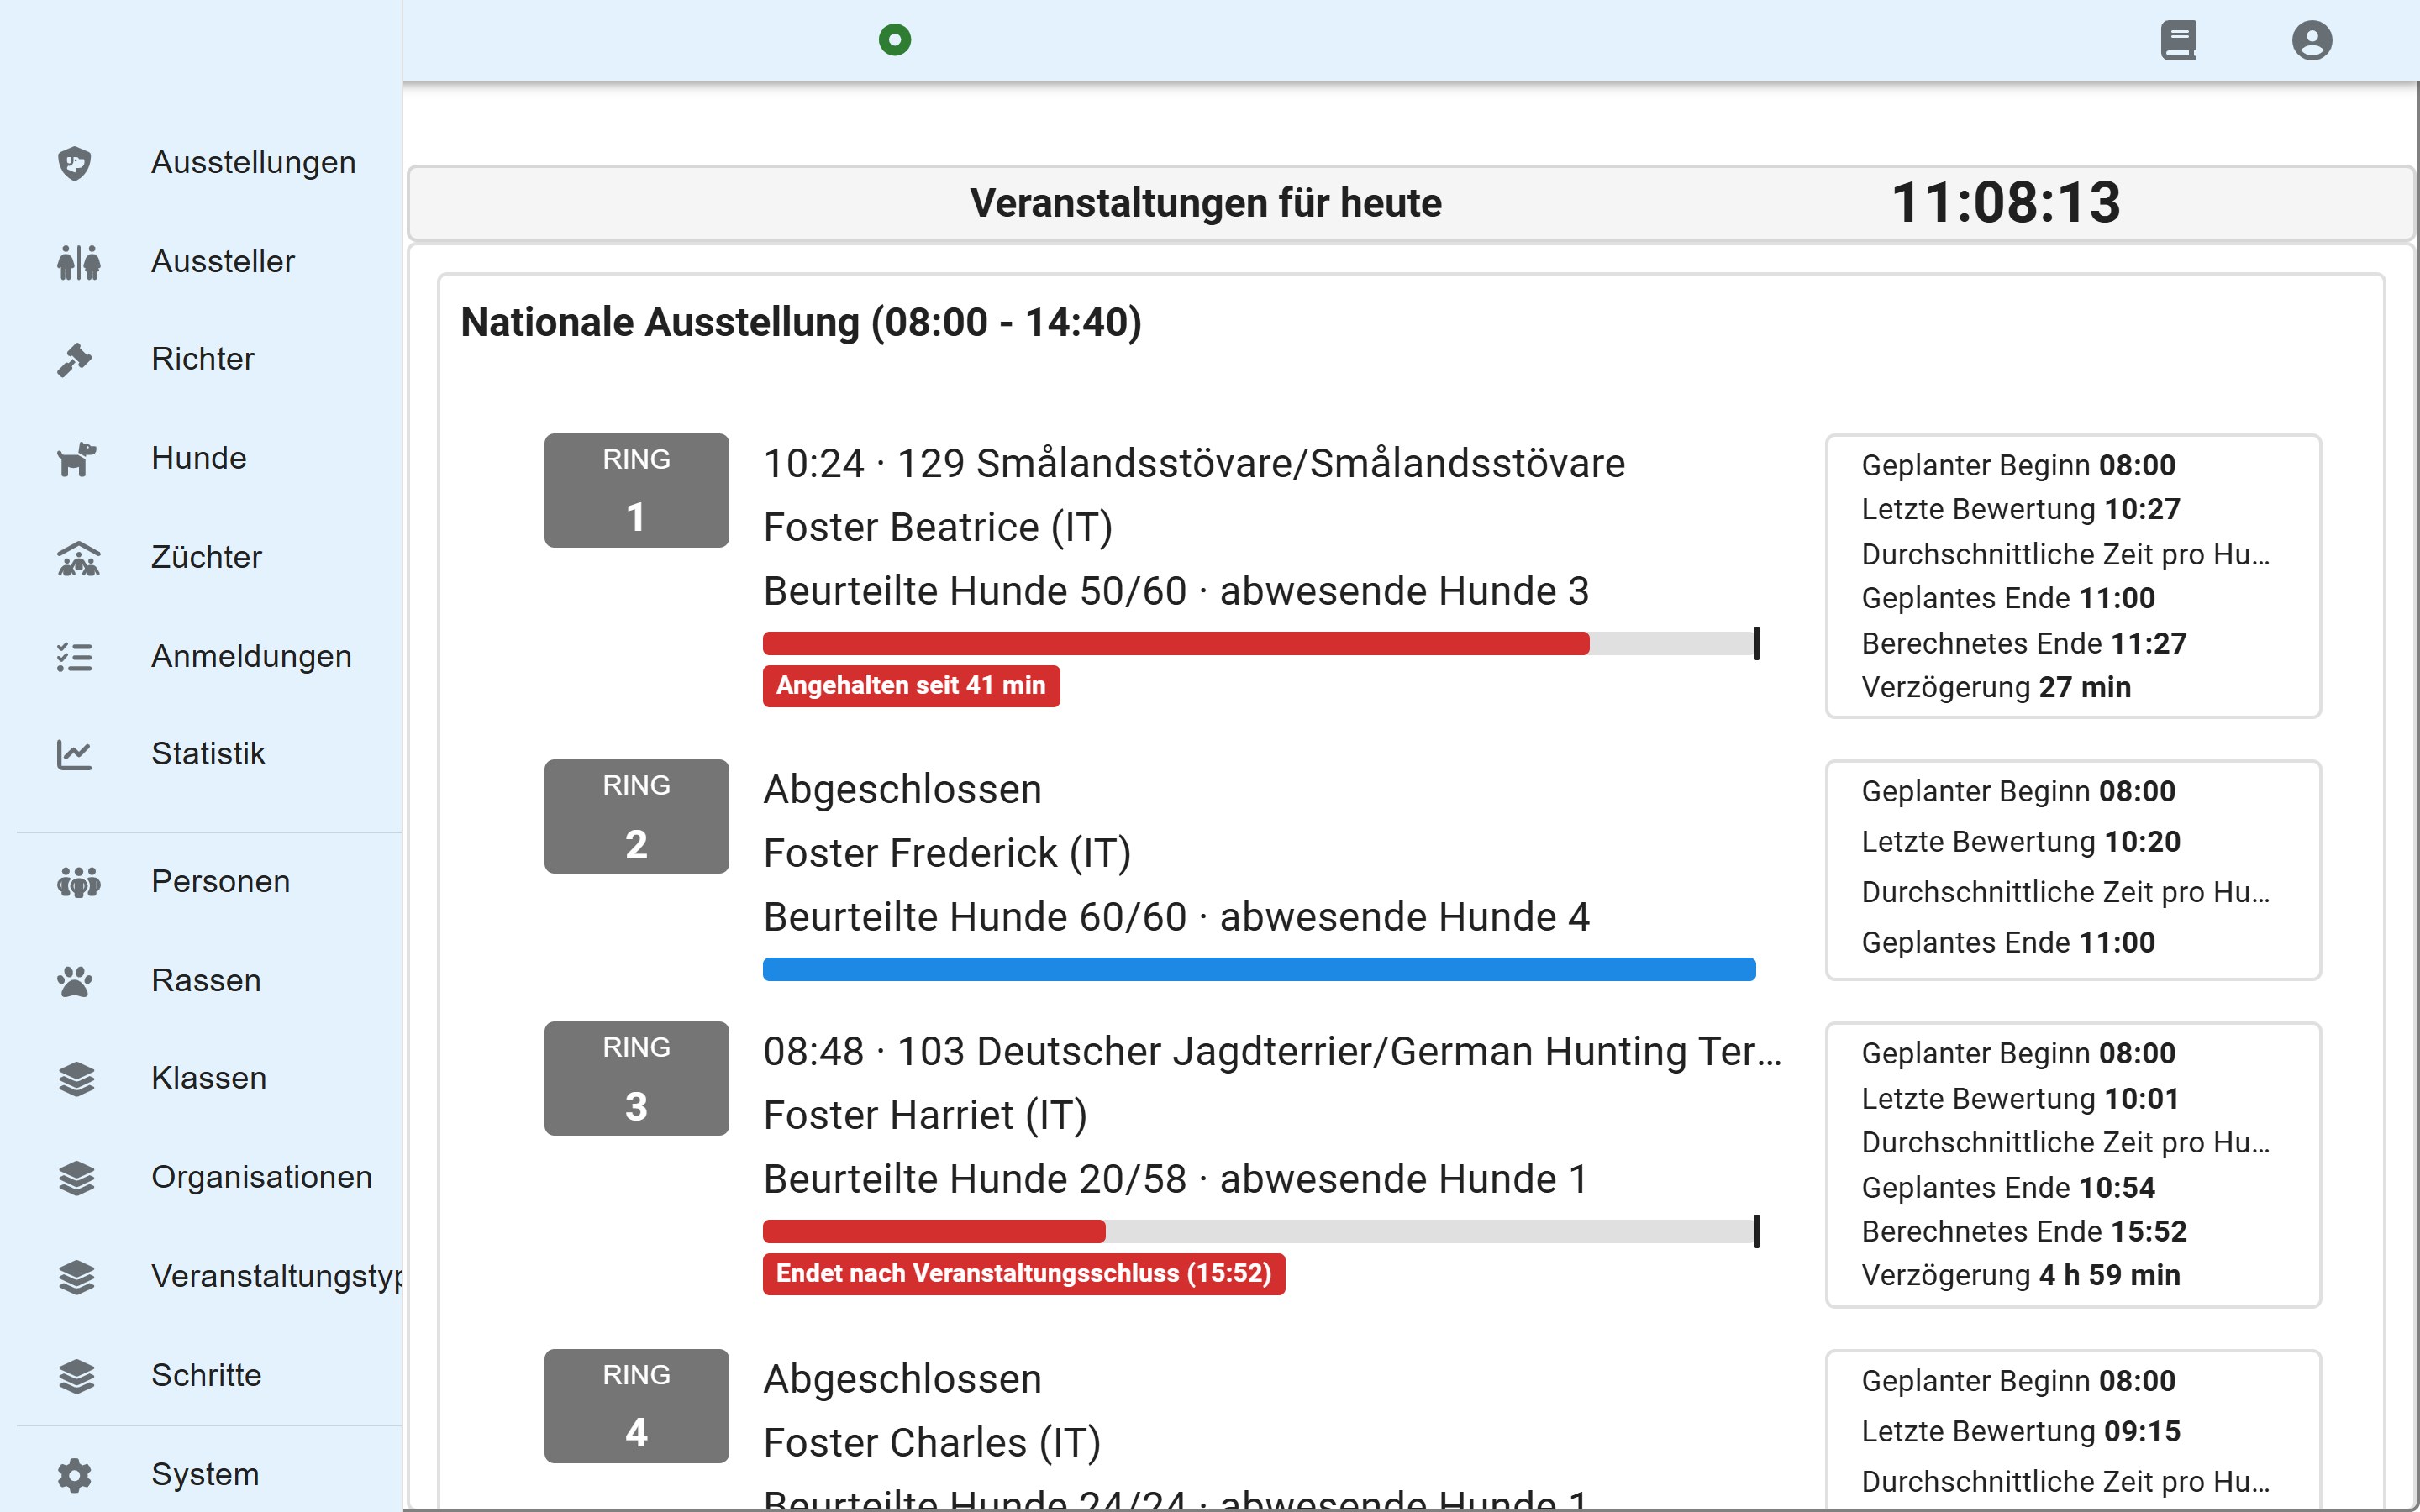Click the Statistik chart icon
The image size is (2420, 1512).
point(75,754)
